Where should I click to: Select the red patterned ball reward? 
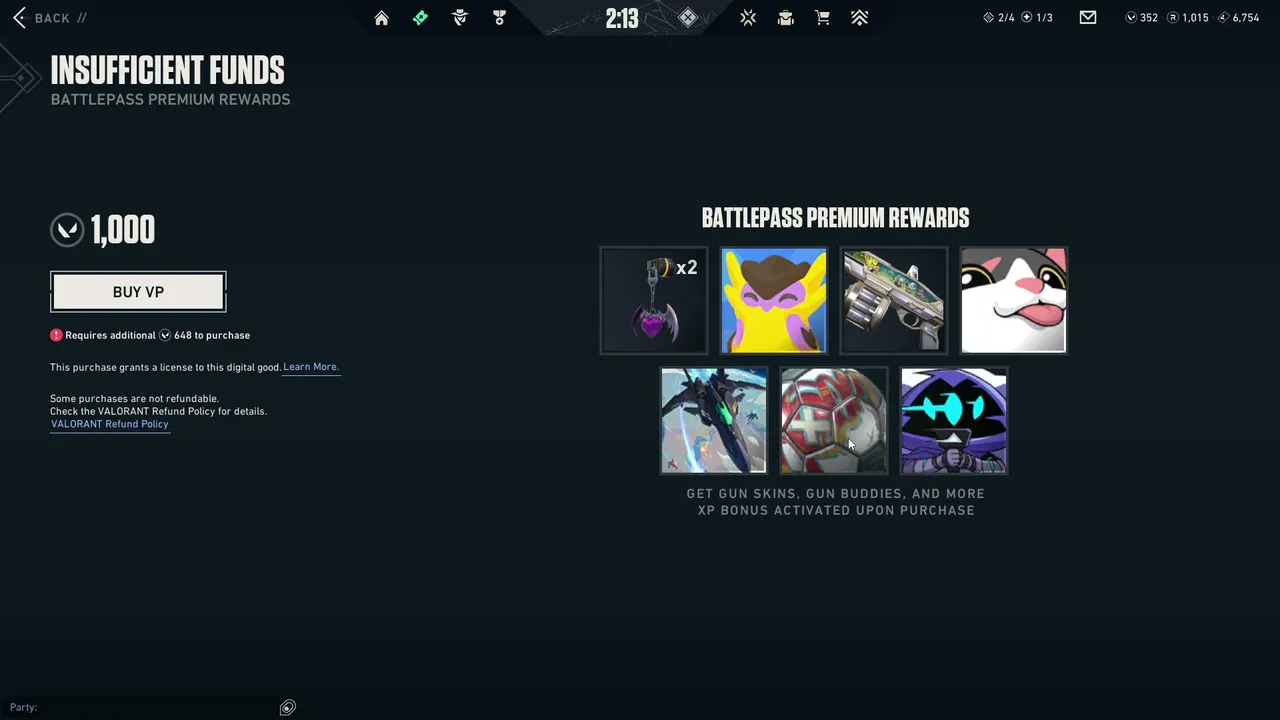coord(834,420)
